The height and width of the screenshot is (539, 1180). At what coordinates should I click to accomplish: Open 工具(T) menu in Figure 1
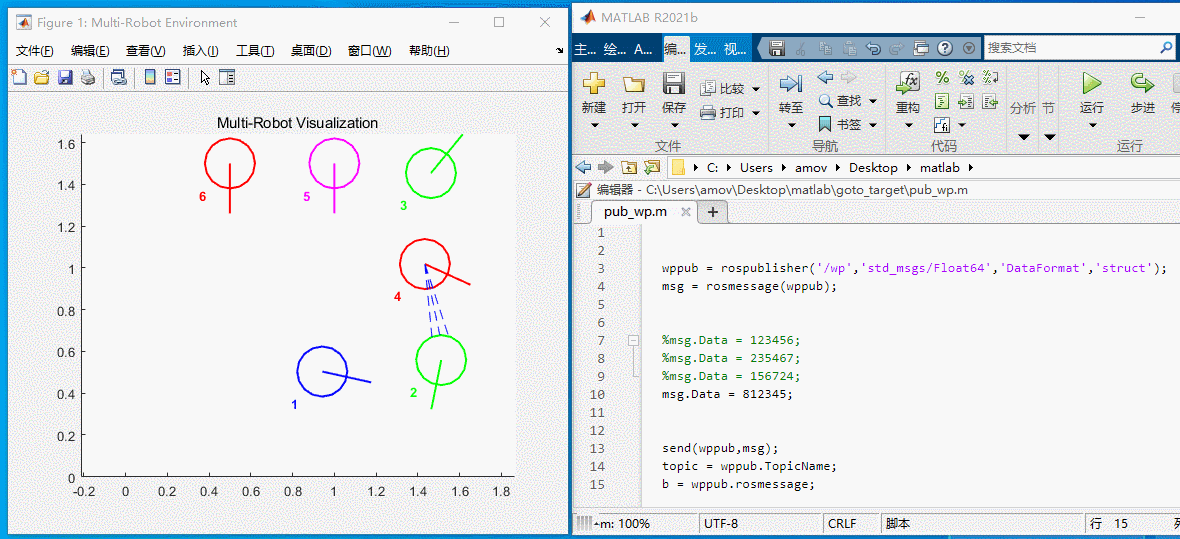tap(255, 50)
